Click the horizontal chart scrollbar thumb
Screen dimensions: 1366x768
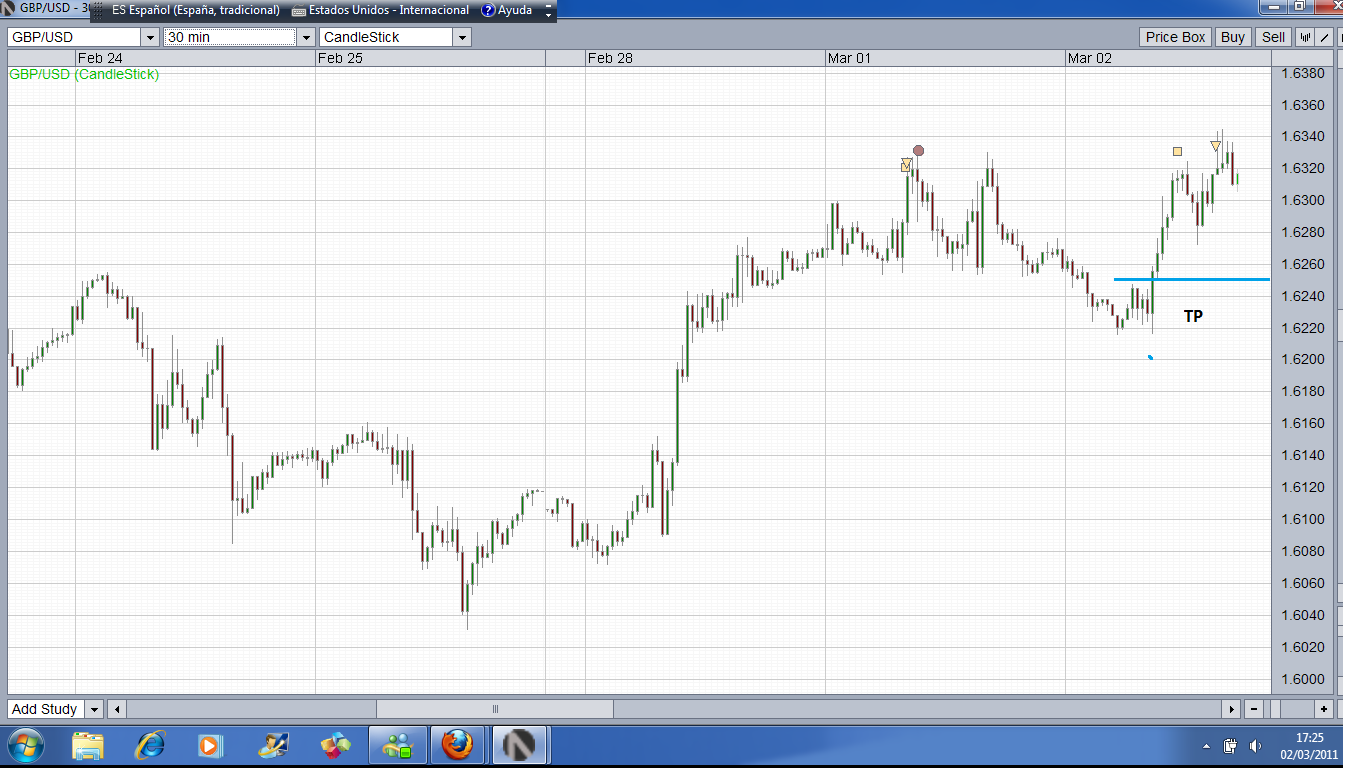point(495,709)
